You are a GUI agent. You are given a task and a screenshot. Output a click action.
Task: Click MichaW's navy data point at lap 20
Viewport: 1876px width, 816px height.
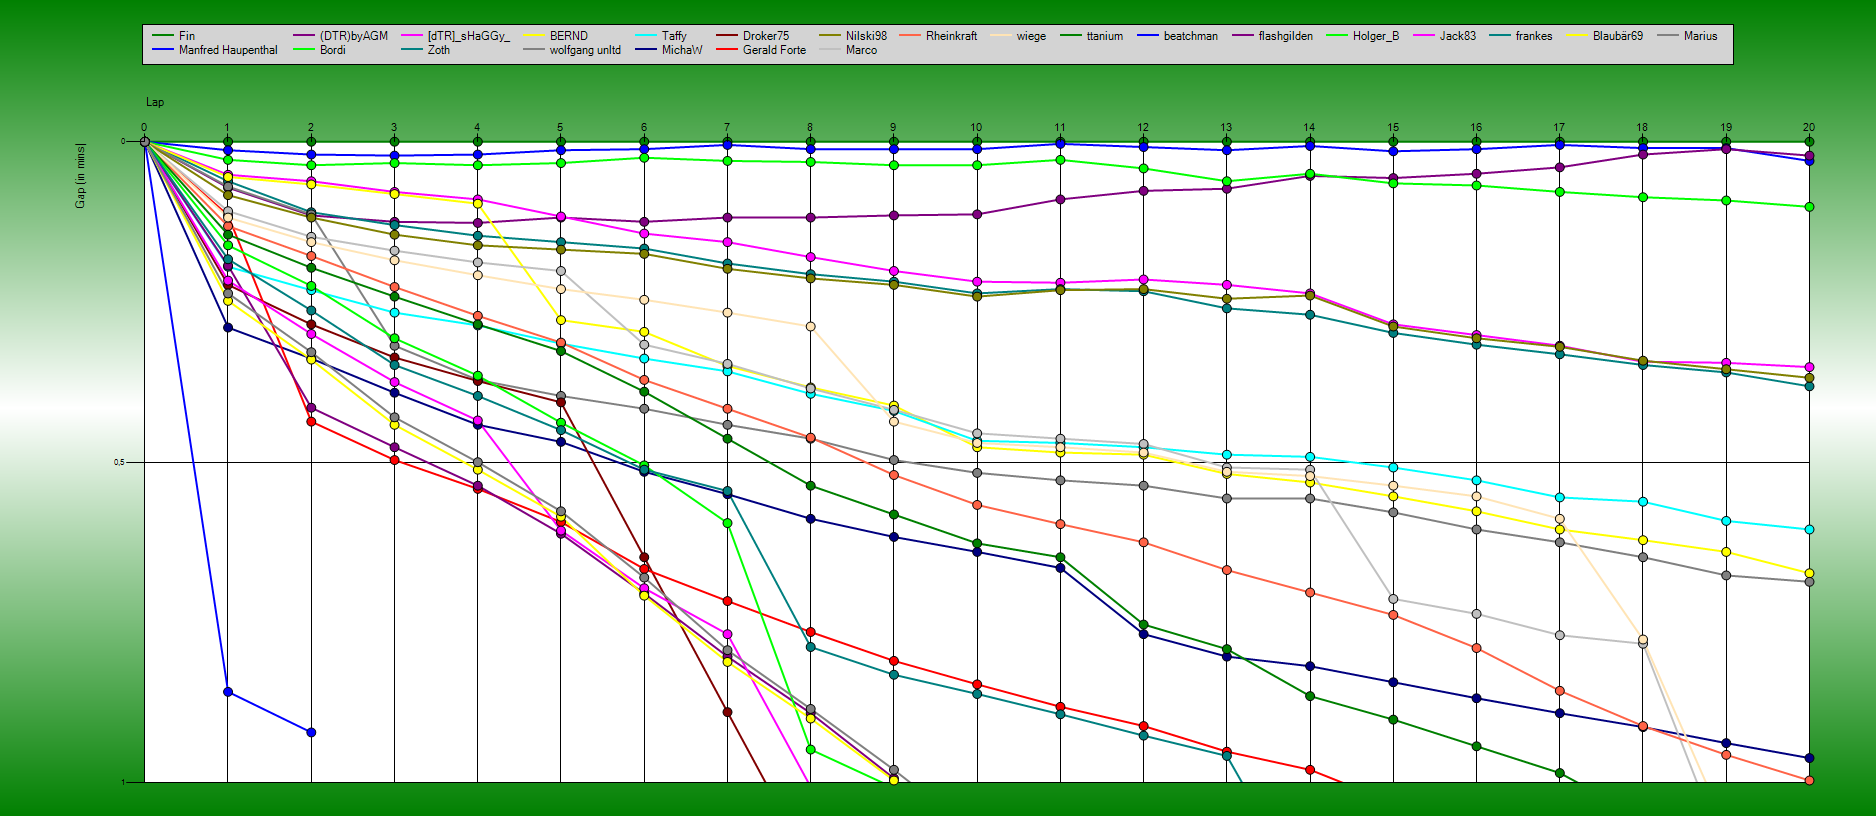[x=1809, y=758]
